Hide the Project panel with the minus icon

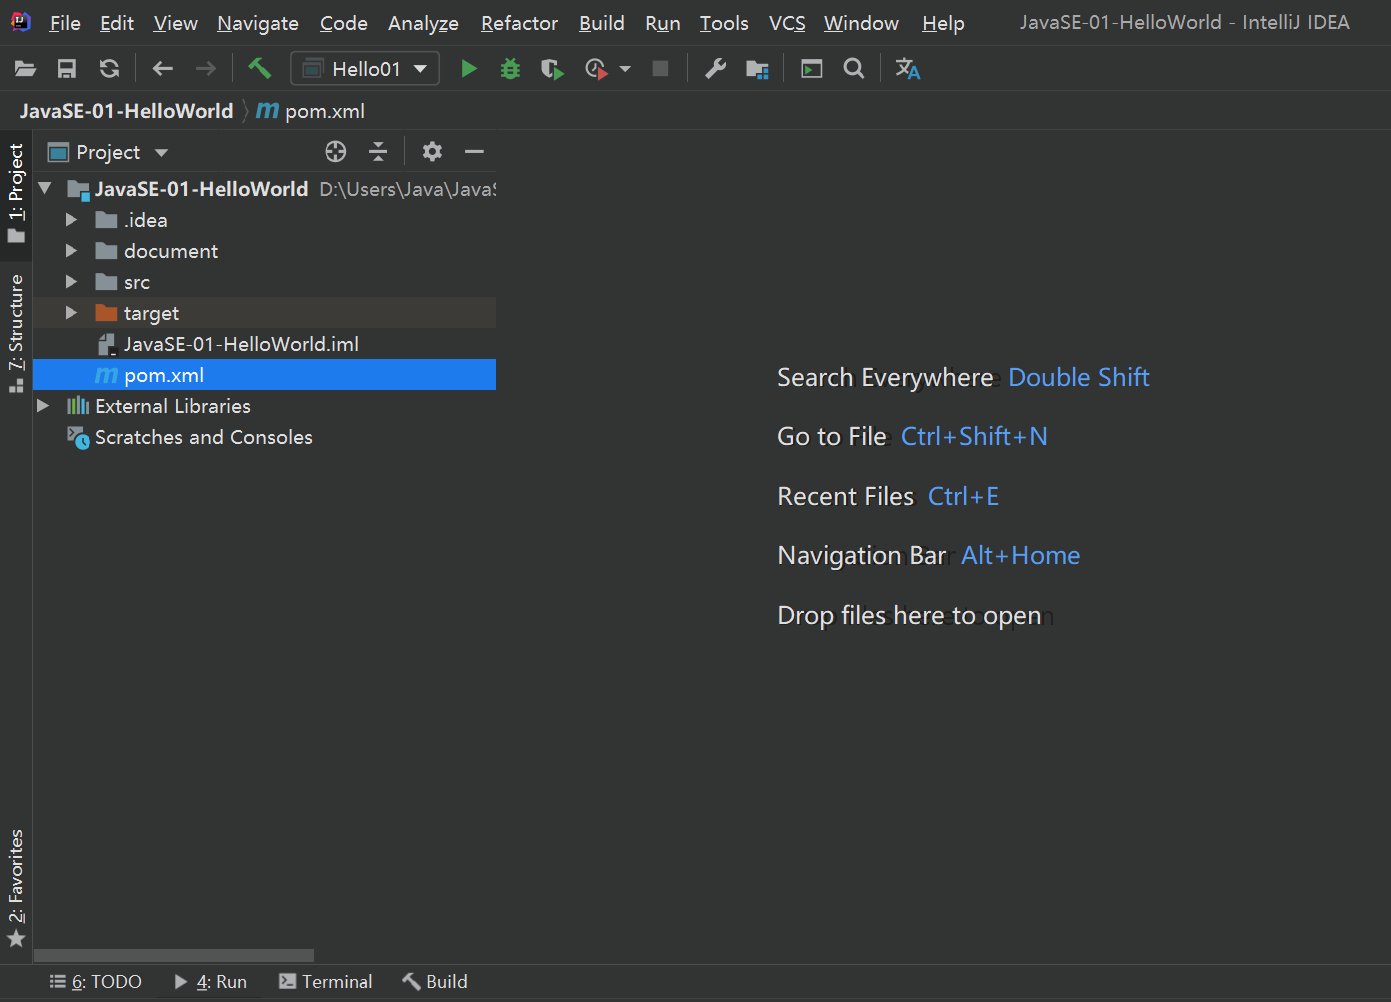[474, 152]
